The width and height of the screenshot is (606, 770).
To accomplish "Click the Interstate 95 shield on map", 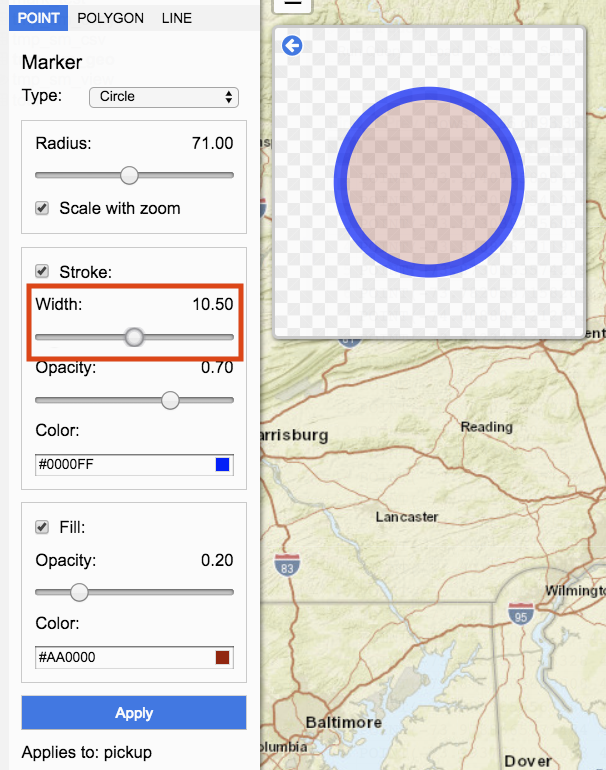I will [521, 614].
